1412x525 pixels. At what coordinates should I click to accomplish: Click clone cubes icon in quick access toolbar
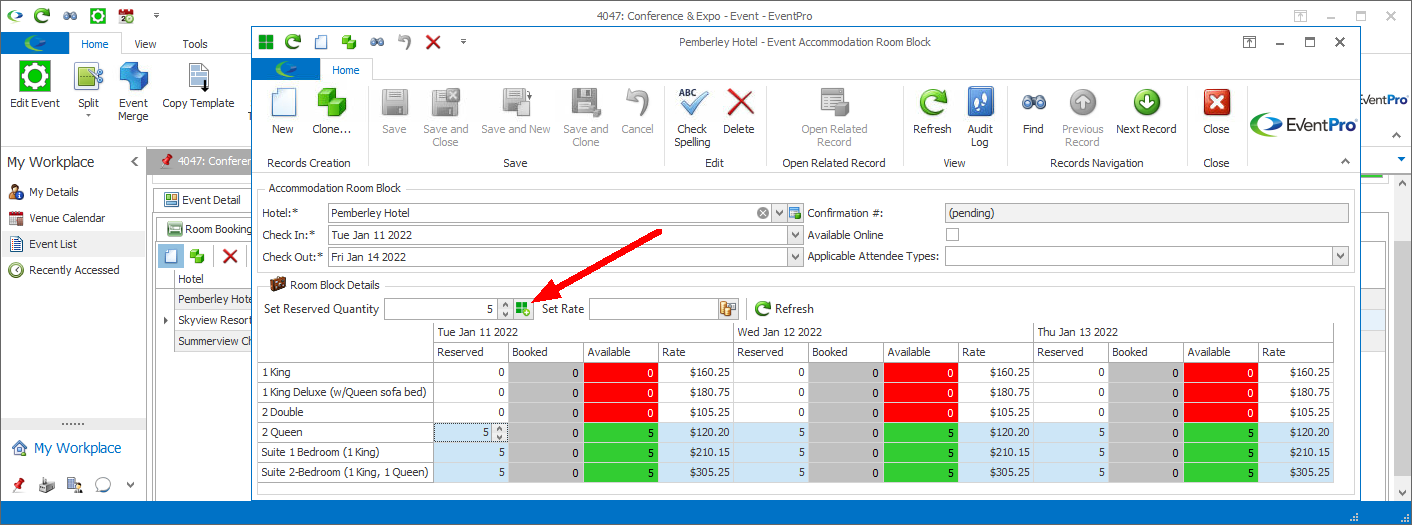click(x=349, y=42)
